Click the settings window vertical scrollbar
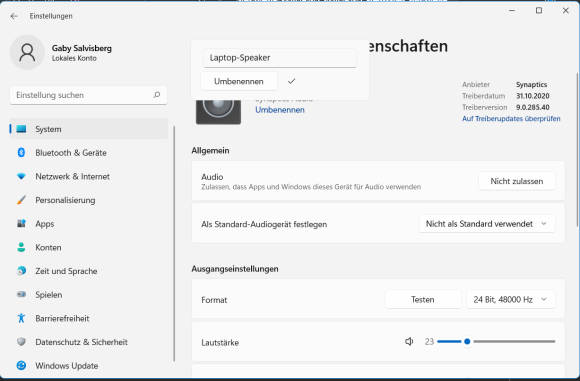Screen dimensions: 580x381 click(x=577, y=150)
